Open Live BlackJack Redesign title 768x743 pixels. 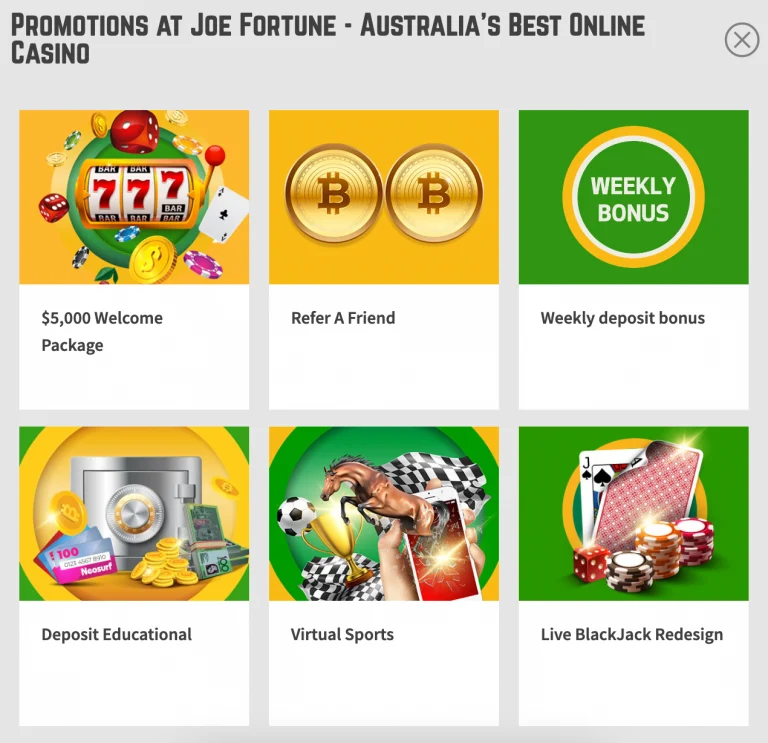(632, 635)
